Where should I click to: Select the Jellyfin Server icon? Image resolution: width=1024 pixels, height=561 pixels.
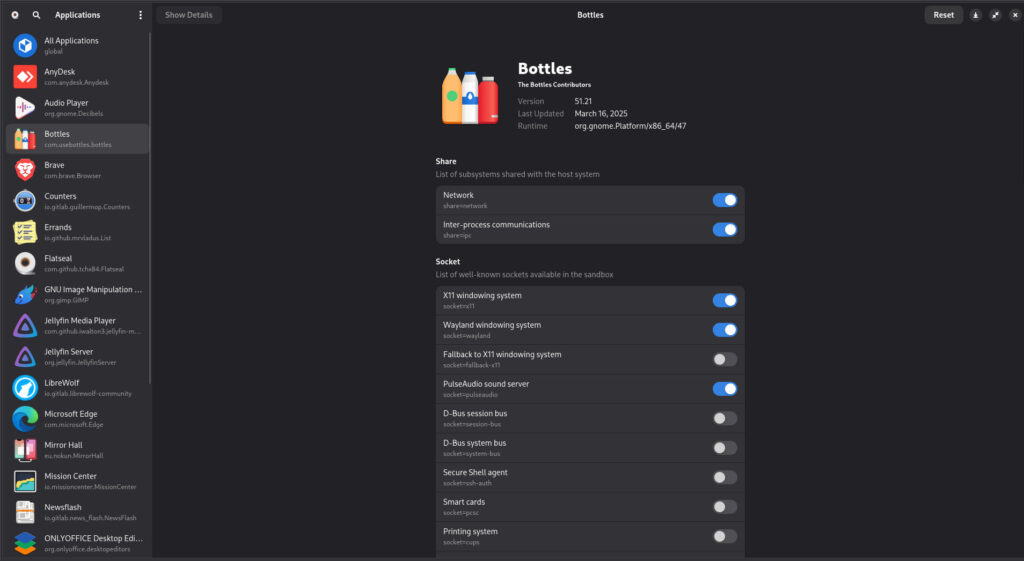[x=25, y=357]
